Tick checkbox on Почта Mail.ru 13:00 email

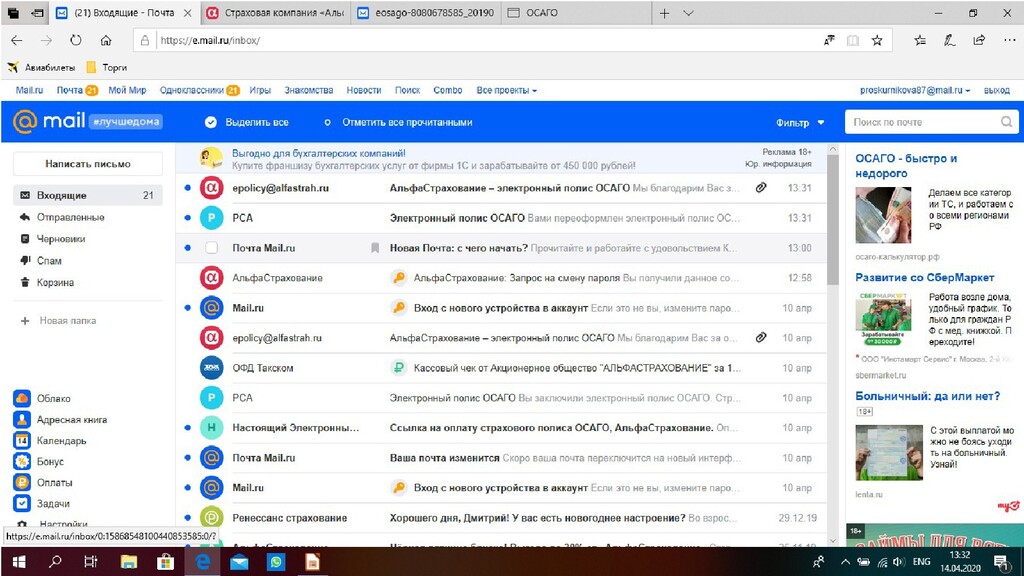coord(211,248)
